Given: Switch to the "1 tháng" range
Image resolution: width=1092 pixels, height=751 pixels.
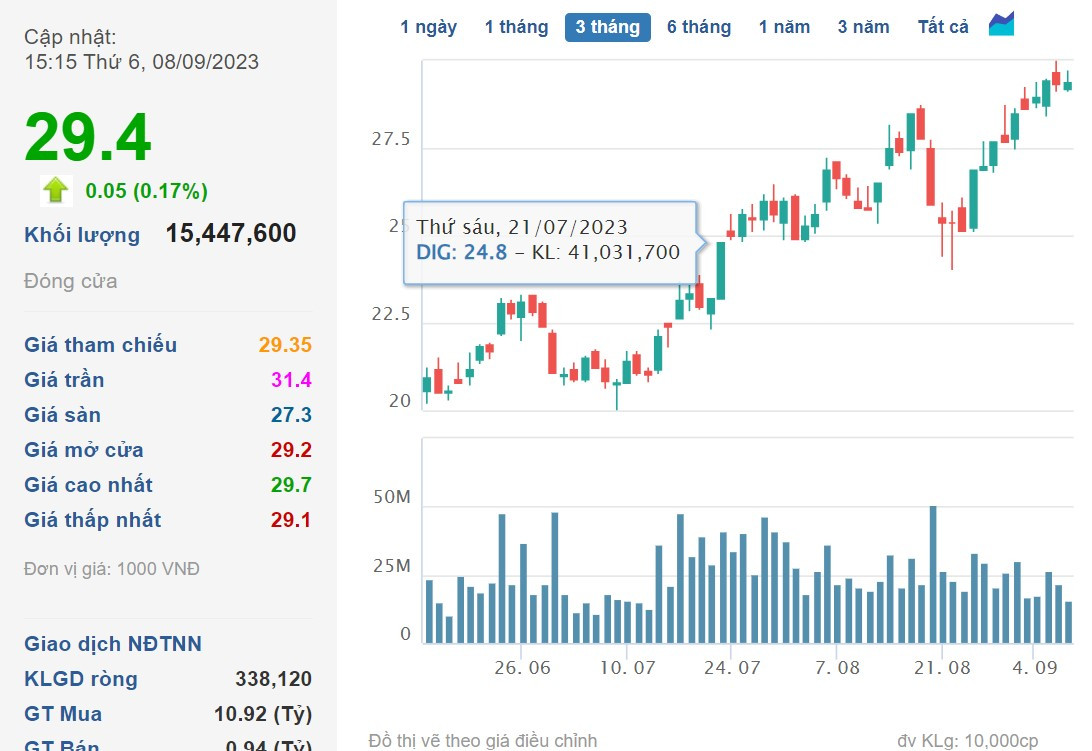Looking at the screenshot, I should pyautogui.click(x=516, y=27).
